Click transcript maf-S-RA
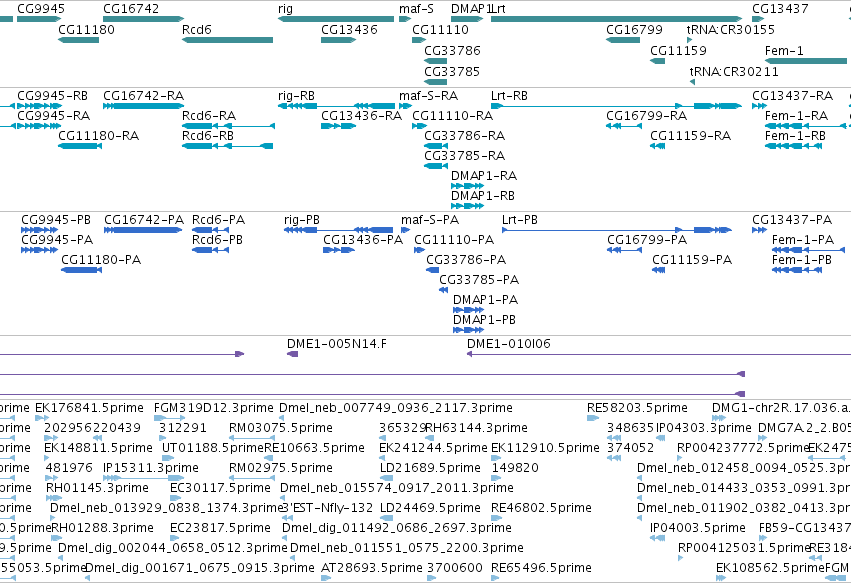This screenshot has height=583, width=851. (429, 96)
